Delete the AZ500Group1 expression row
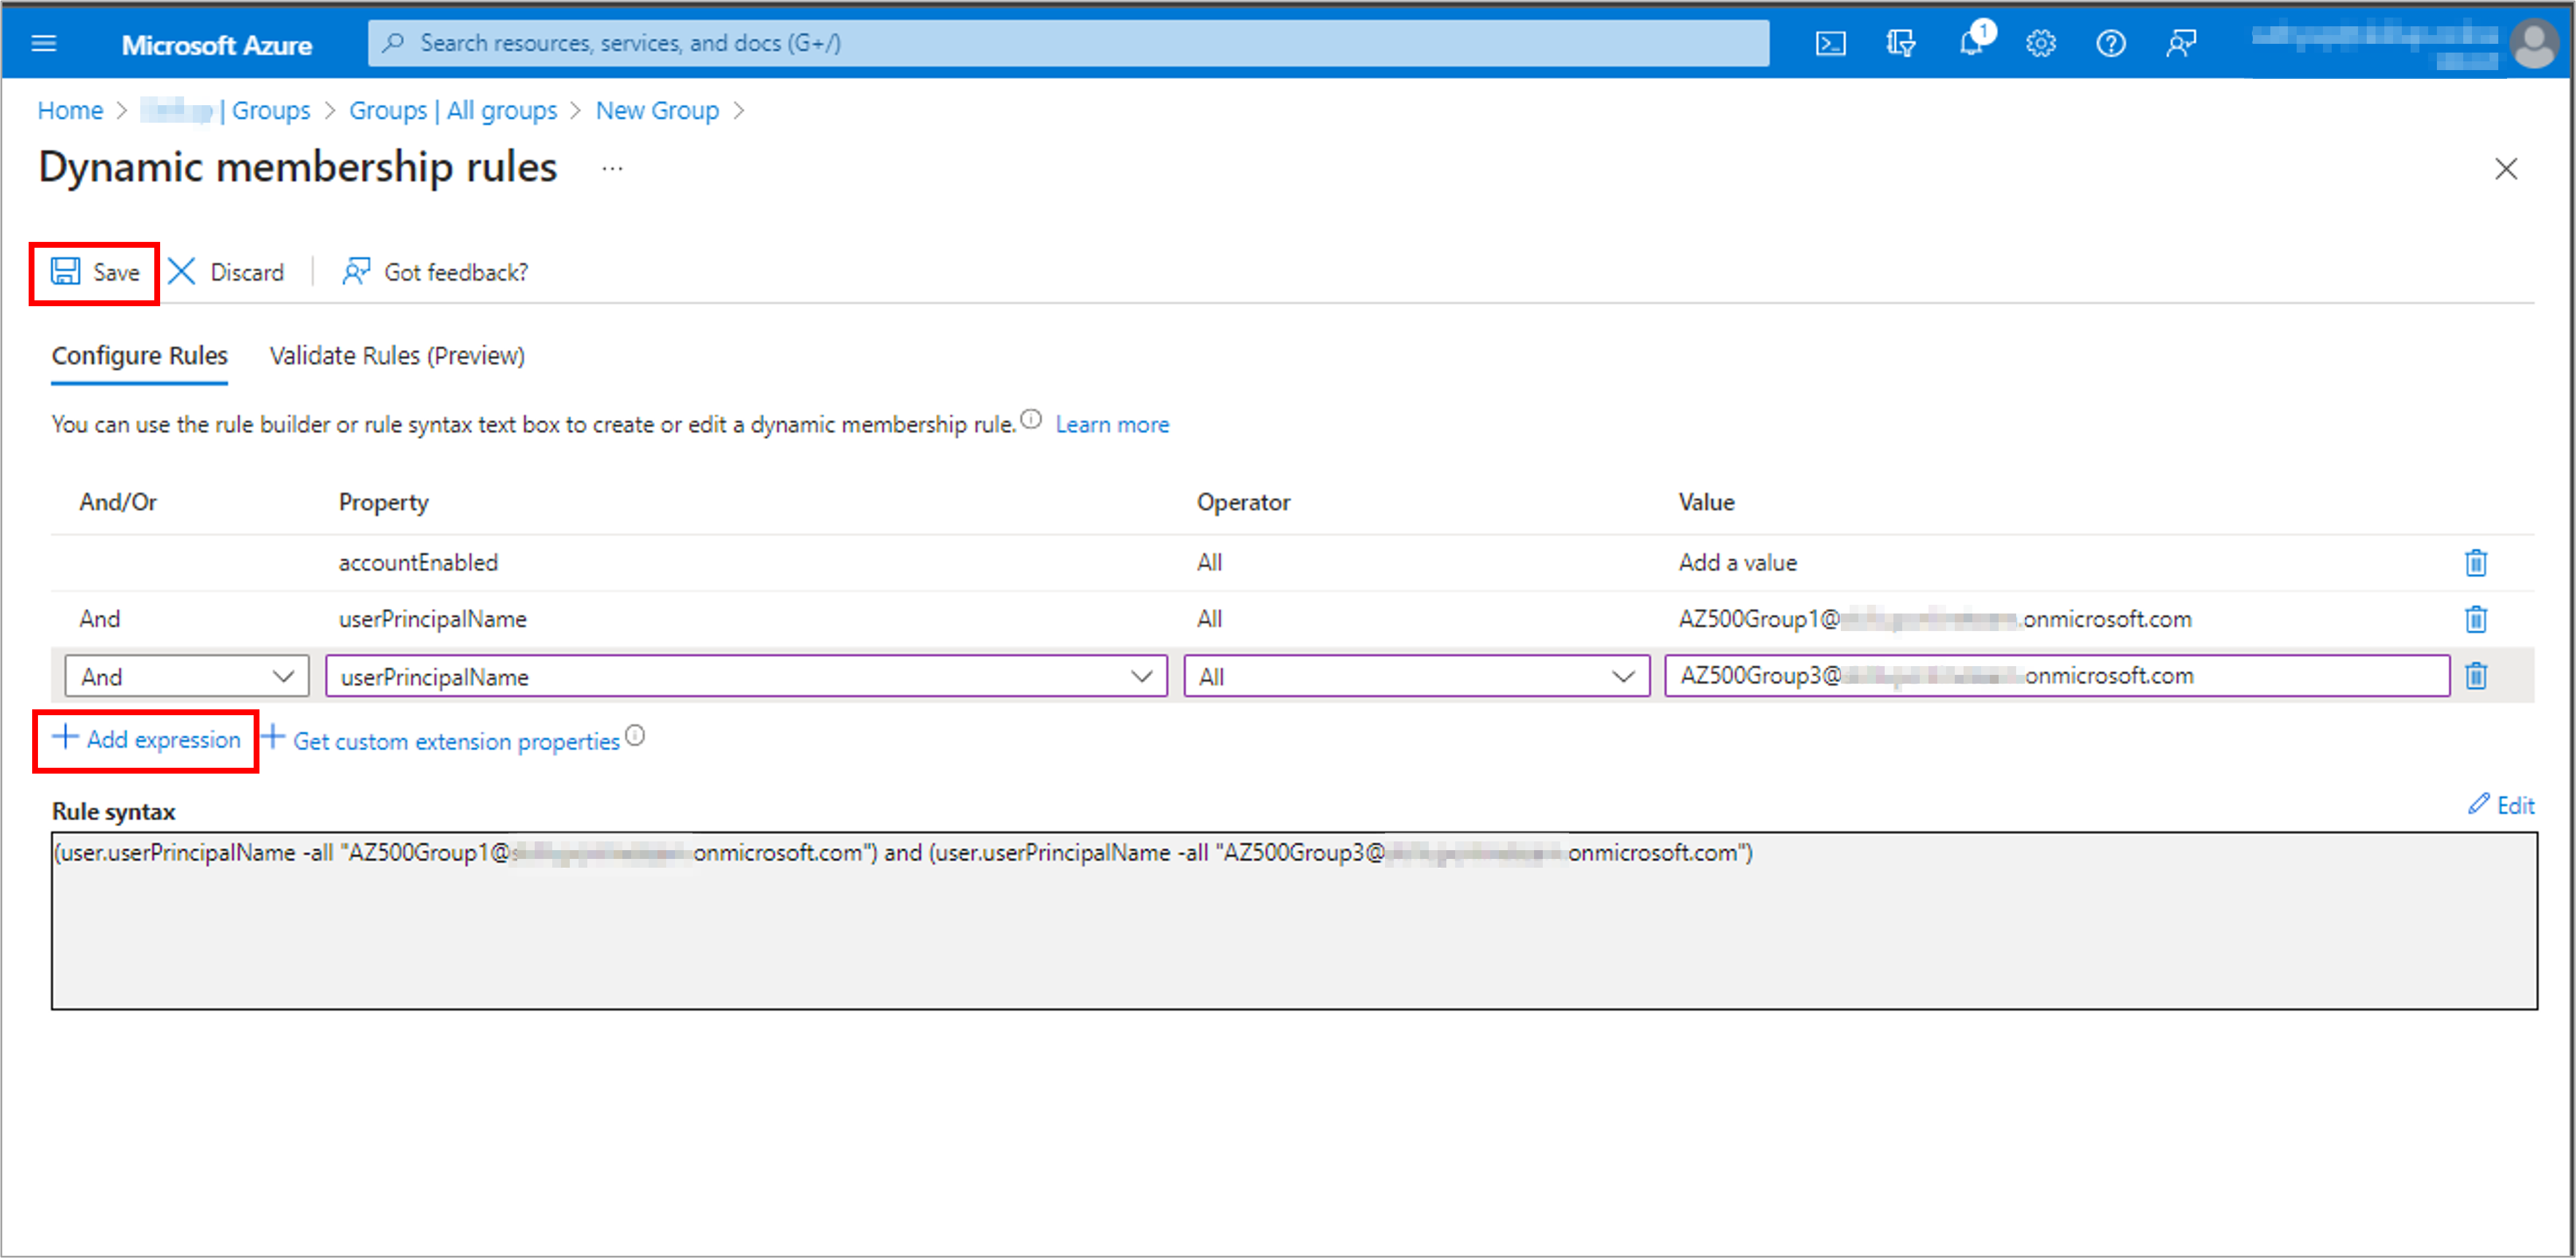The width and height of the screenshot is (2576, 1258). [x=2476, y=619]
